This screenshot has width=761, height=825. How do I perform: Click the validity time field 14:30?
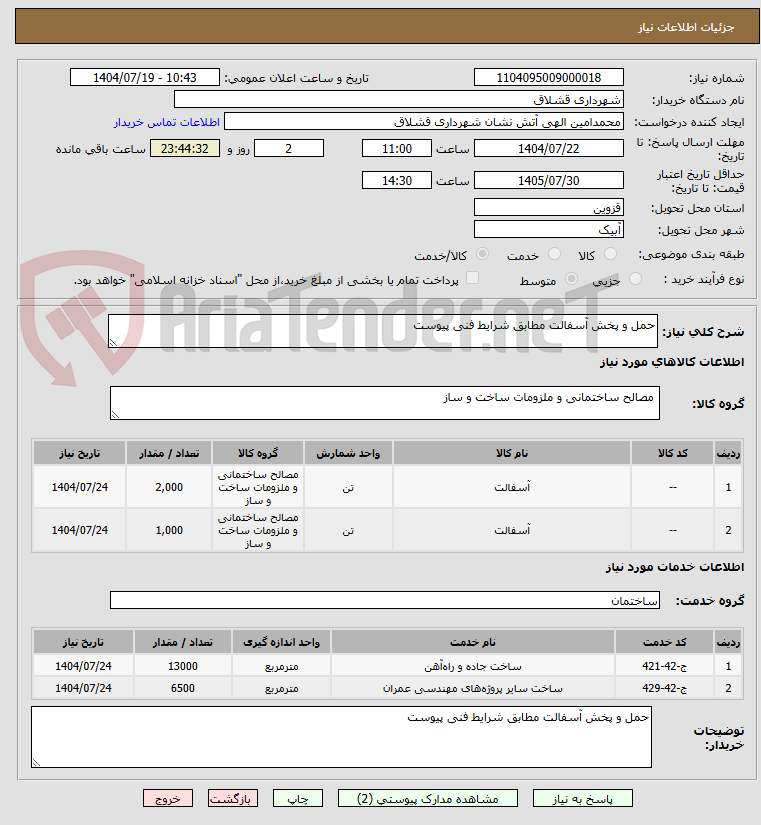click(x=397, y=180)
